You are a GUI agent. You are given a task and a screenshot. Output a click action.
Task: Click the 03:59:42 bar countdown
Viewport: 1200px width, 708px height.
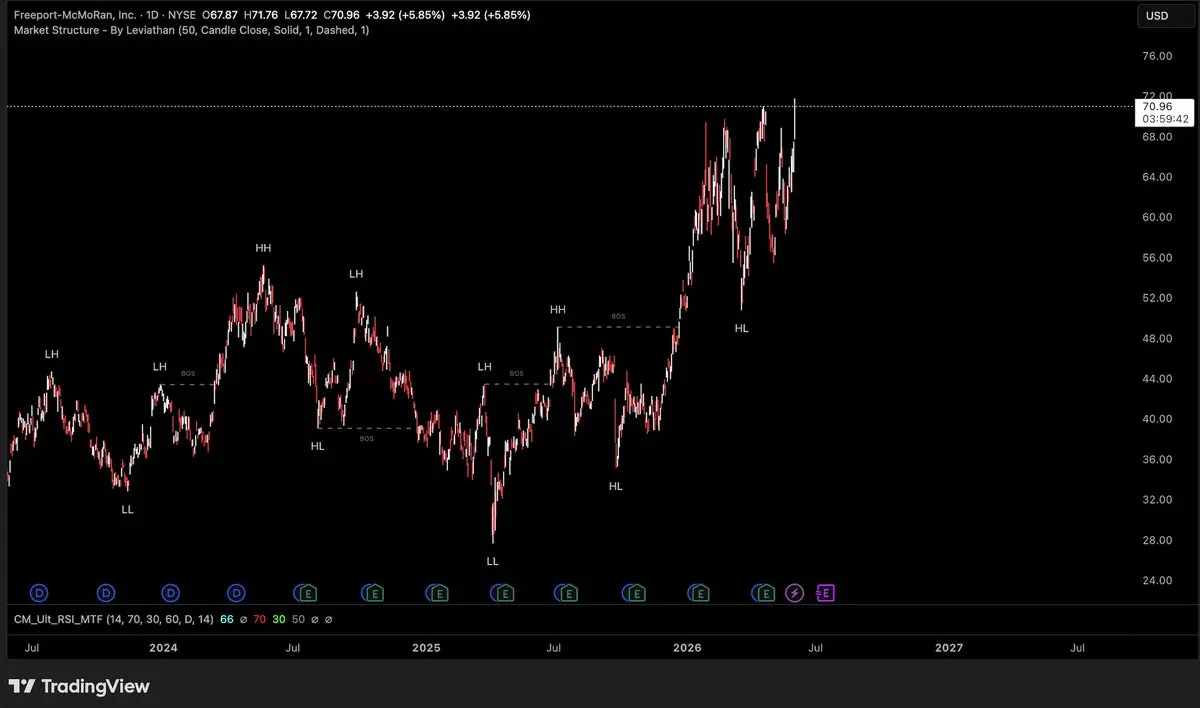1165,118
